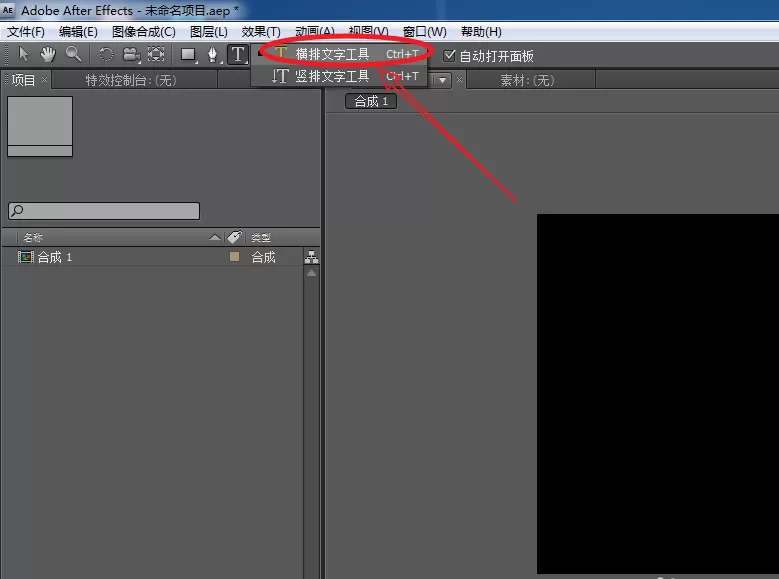Click the 合成 1 composition icon
The width and height of the screenshot is (779, 579).
click(26, 257)
